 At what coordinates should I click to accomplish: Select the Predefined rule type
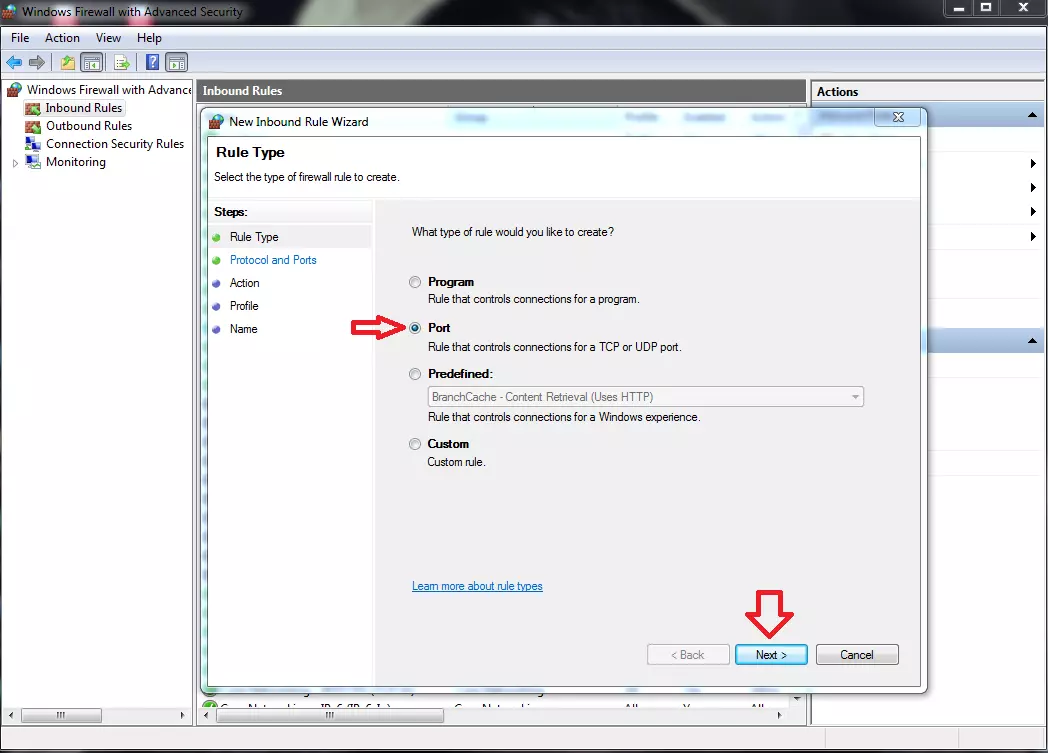tap(415, 374)
